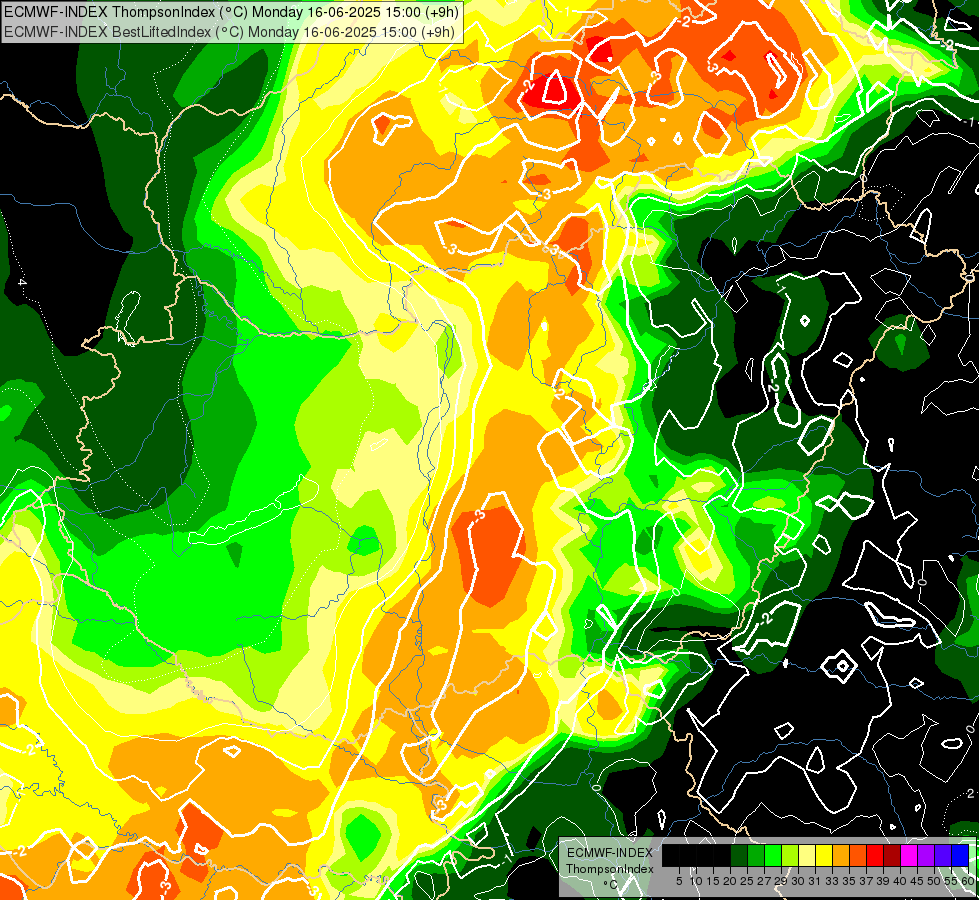Screen dimensions: 979x900
Task: Click the legend tick label 60
Action: (968, 881)
